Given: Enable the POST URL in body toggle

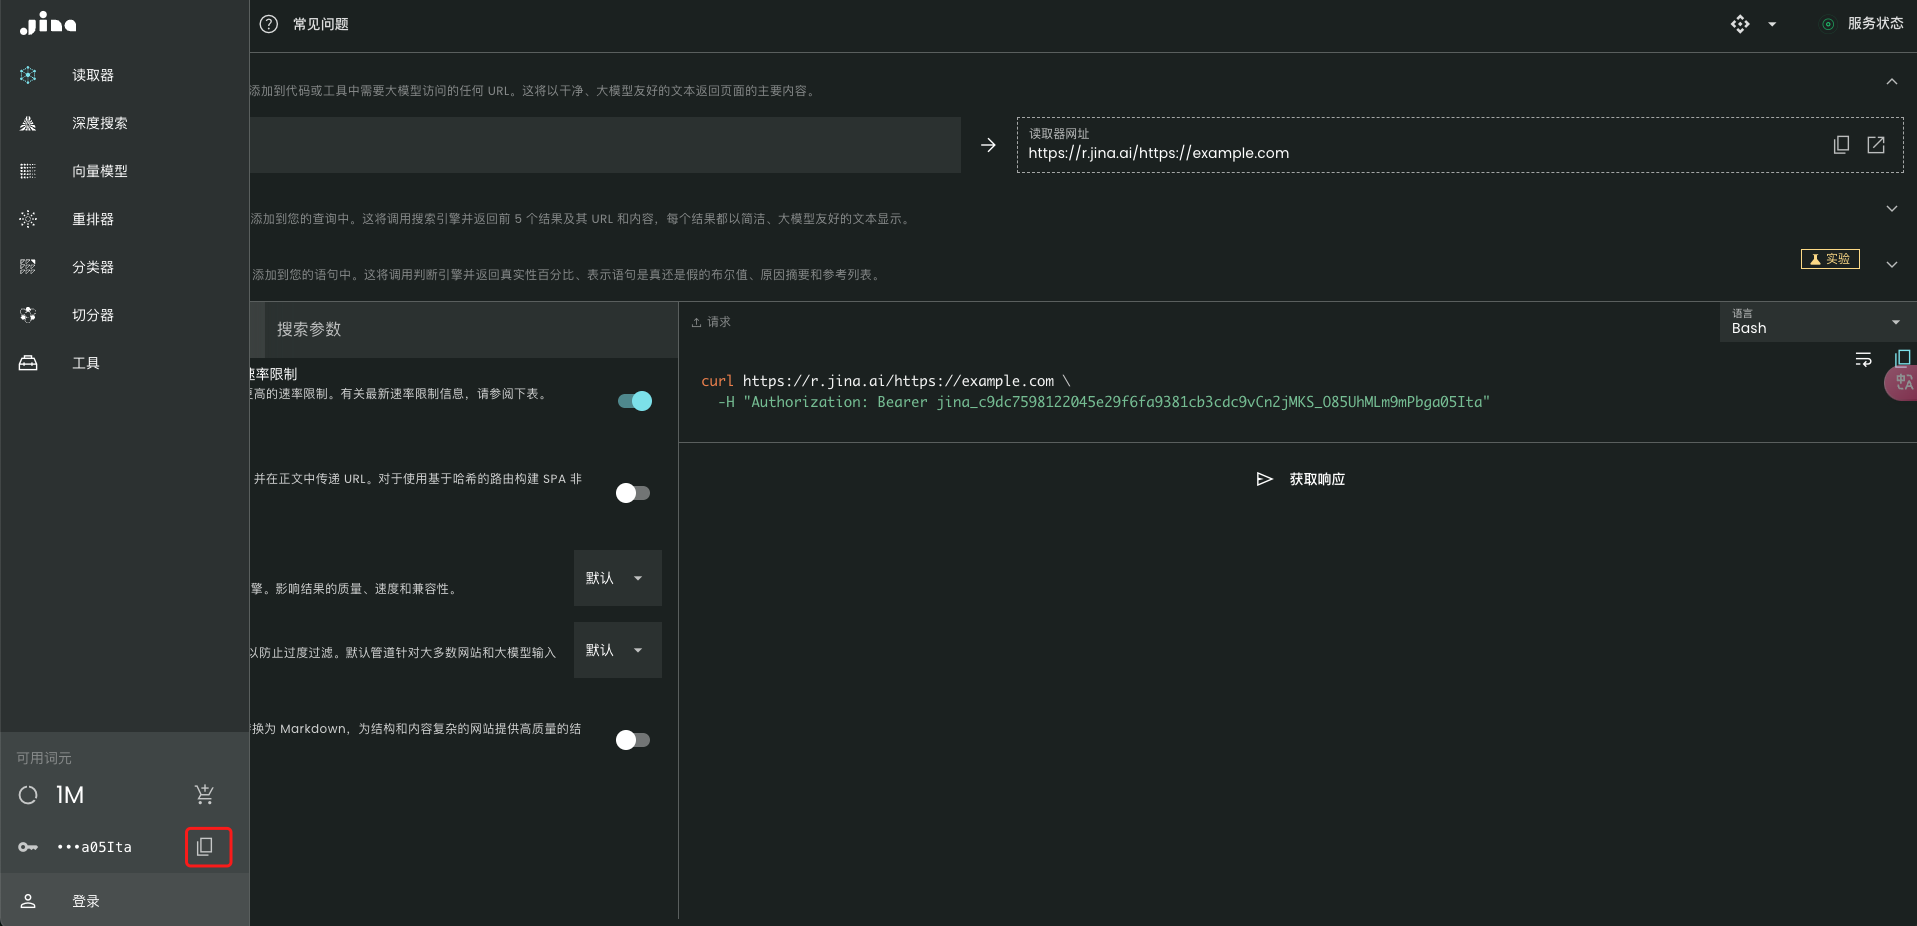Looking at the screenshot, I should pyautogui.click(x=632, y=493).
